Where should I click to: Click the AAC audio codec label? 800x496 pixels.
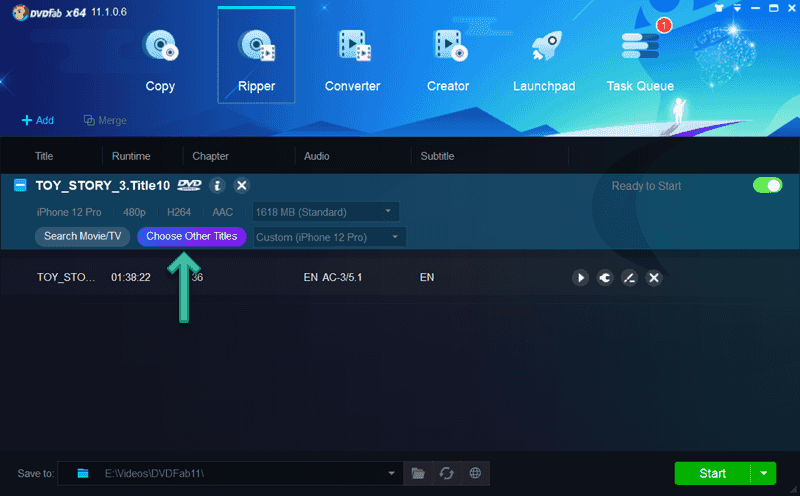pyautogui.click(x=222, y=212)
